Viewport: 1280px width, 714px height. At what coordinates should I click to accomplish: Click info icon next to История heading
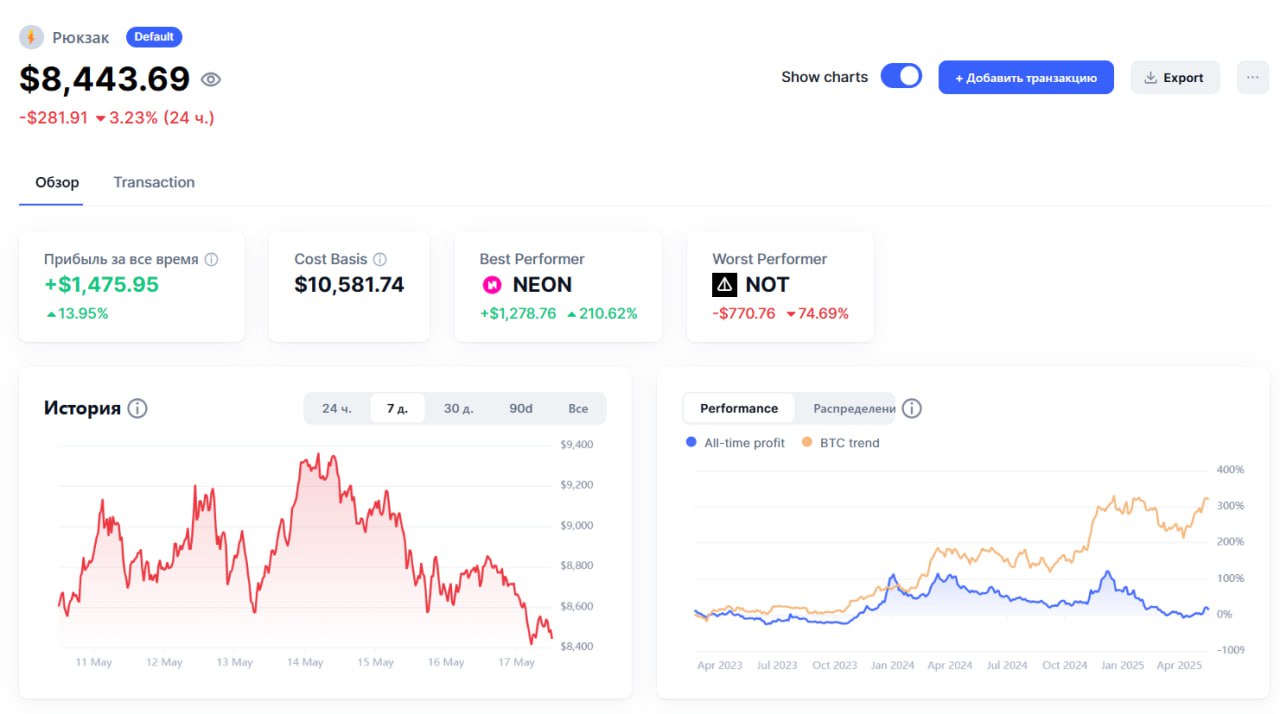[137, 408]
